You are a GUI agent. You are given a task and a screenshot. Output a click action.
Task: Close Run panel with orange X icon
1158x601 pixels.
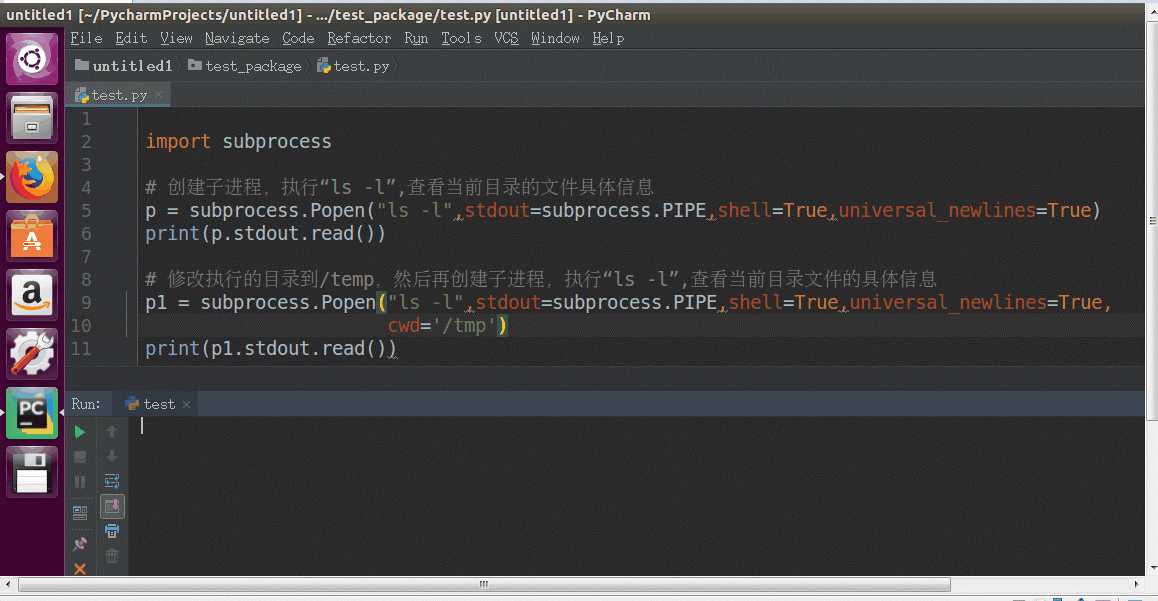click(x=80, y=569)
